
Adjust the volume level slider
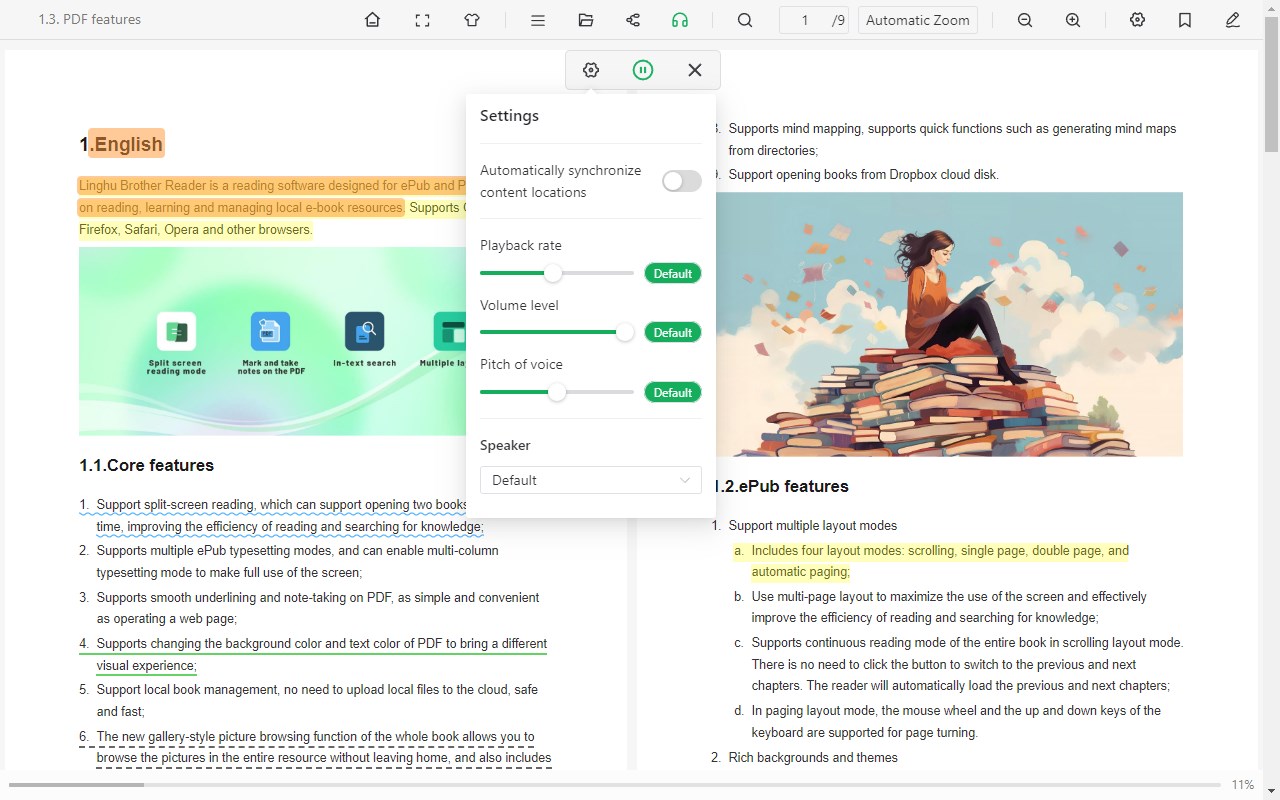click(557, 332)
